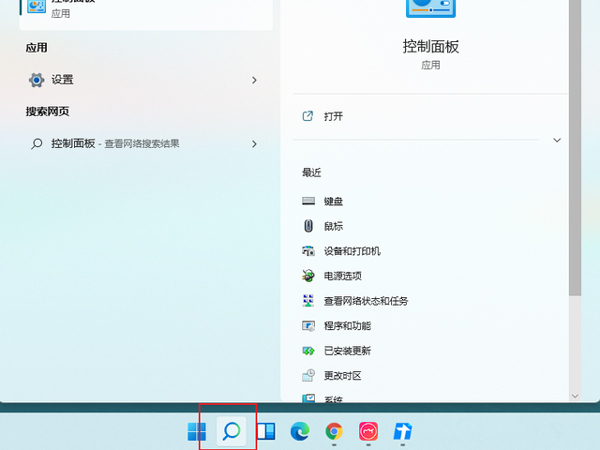This screenshot has width=600, height=450.
Task: Open 程序和功能 from recent items
Action: coord(346,326)
